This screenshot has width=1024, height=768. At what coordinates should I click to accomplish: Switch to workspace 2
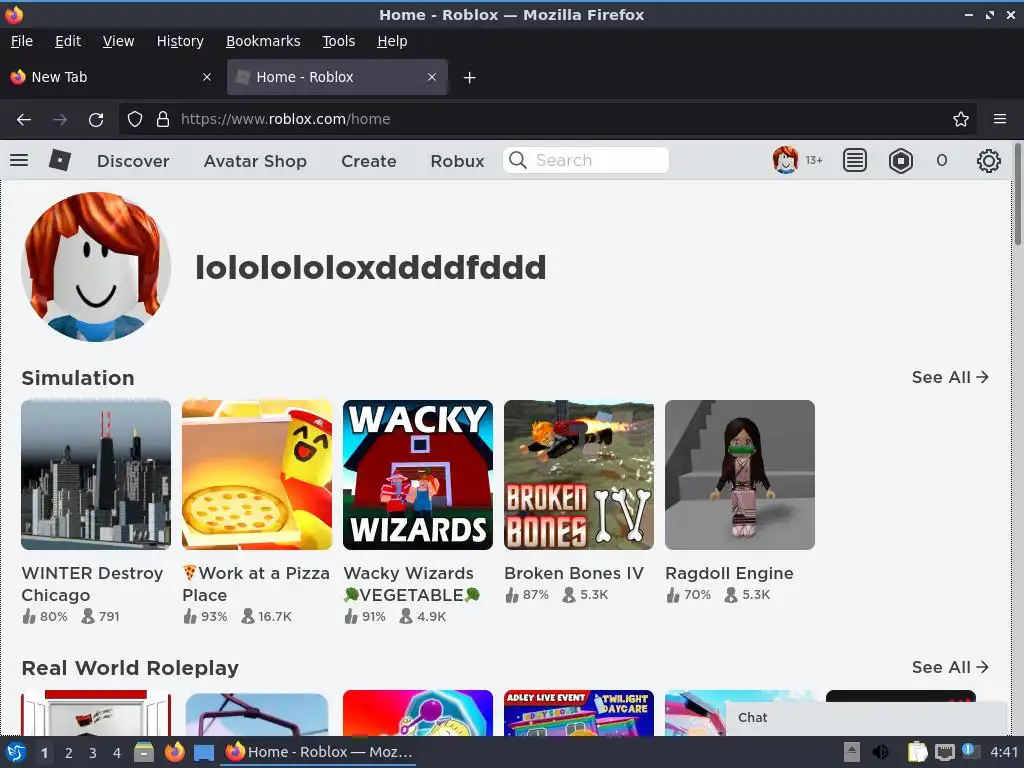[69, 753]
